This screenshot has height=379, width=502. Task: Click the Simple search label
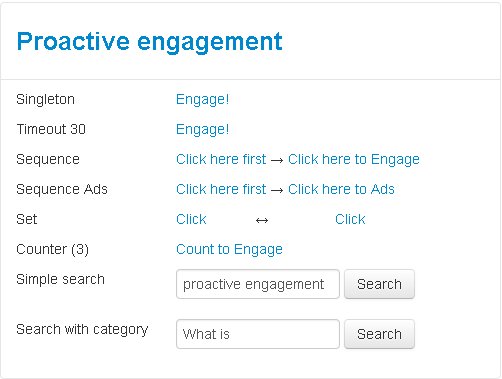(60, 279)
